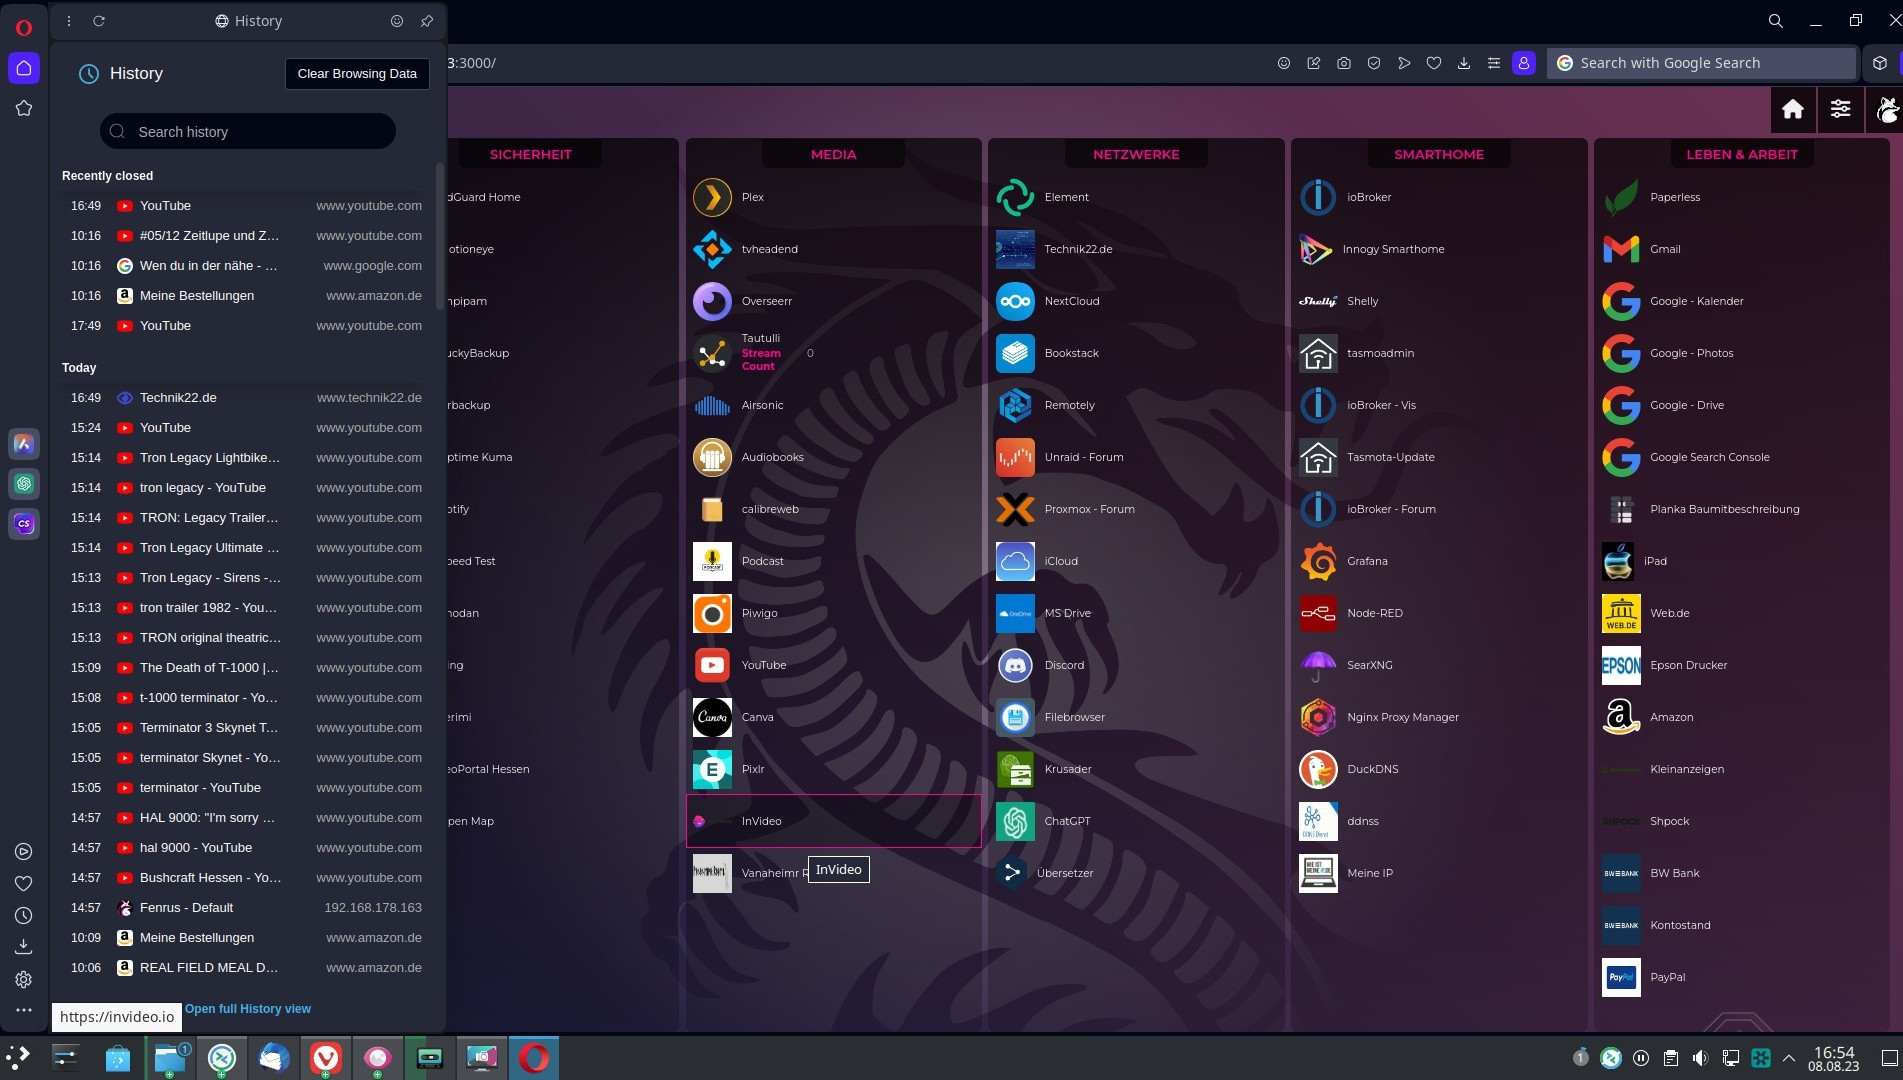1903x1080 pixels.
Task: Open the application launcher in taskbar
Action: (18, 1058)
